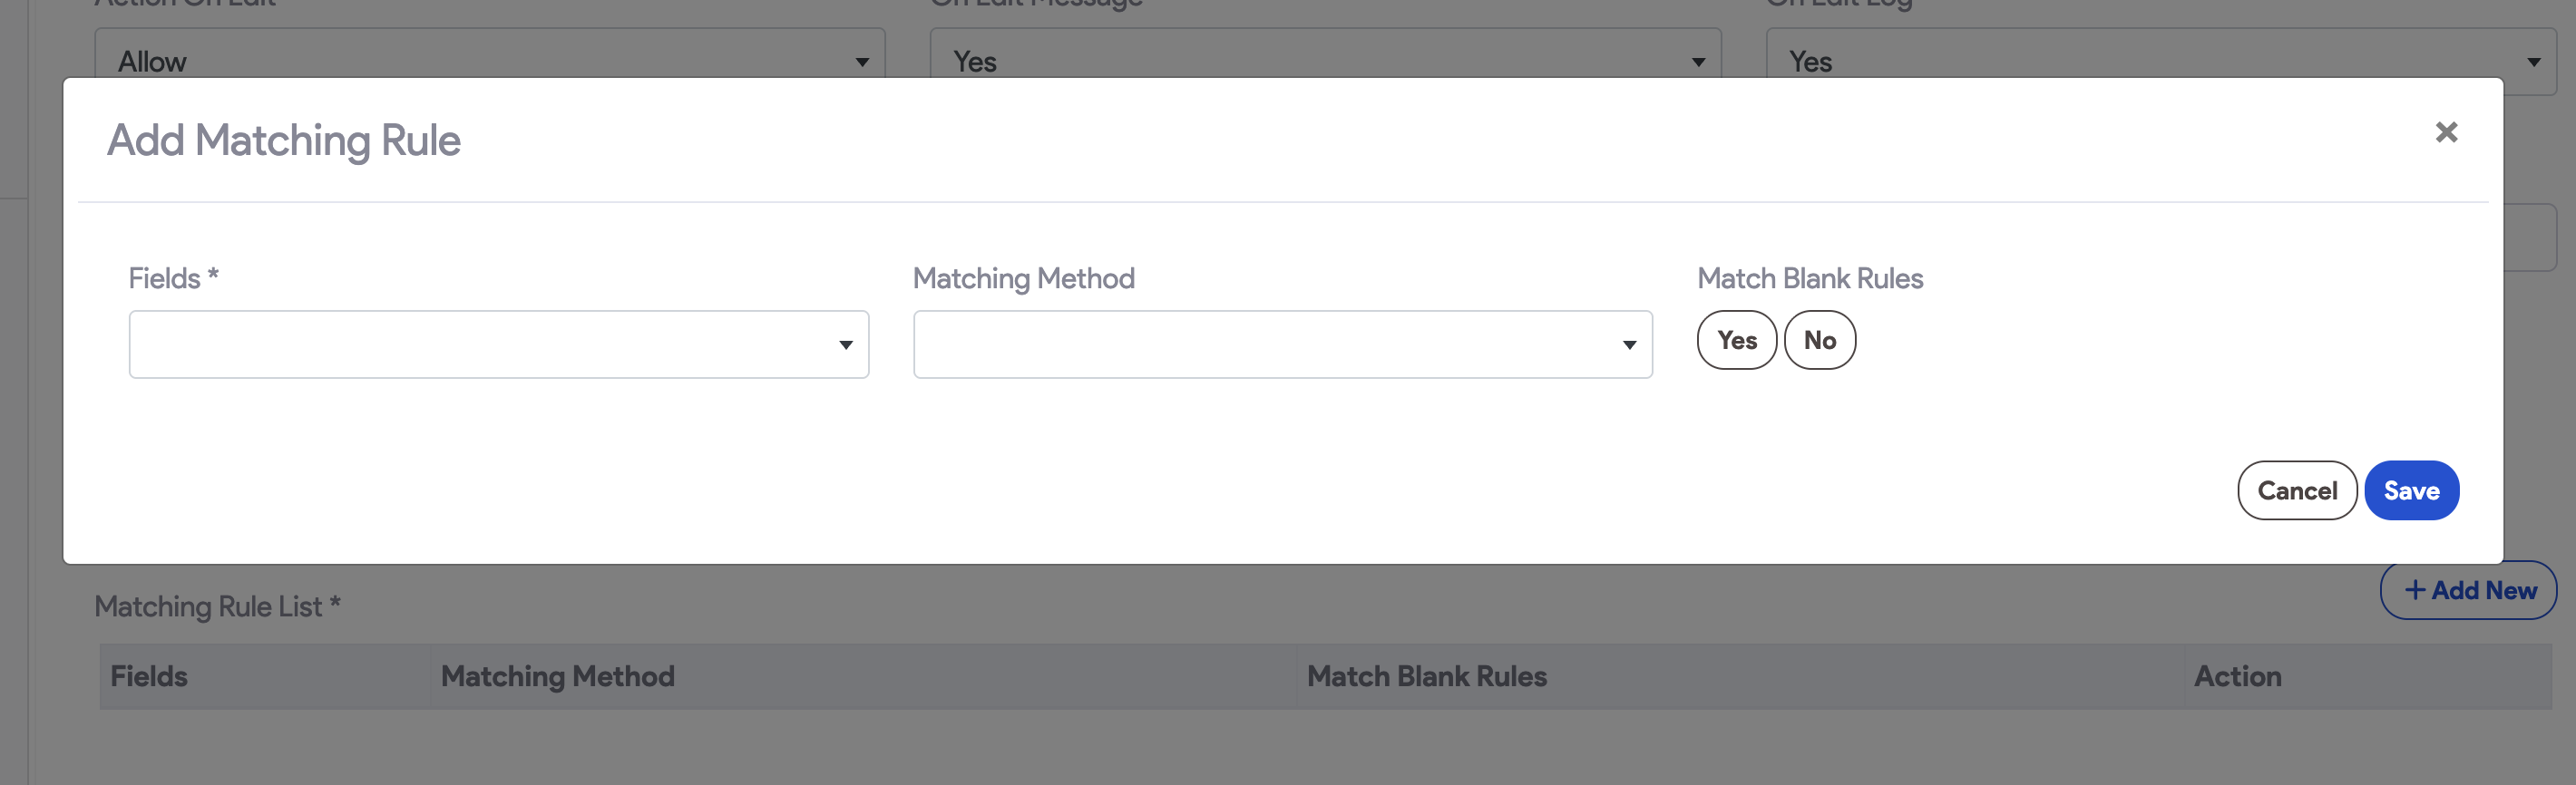The image size is (2576, 785).
Task: Open the Fields dropdown
Action: [x=498, y=345]
